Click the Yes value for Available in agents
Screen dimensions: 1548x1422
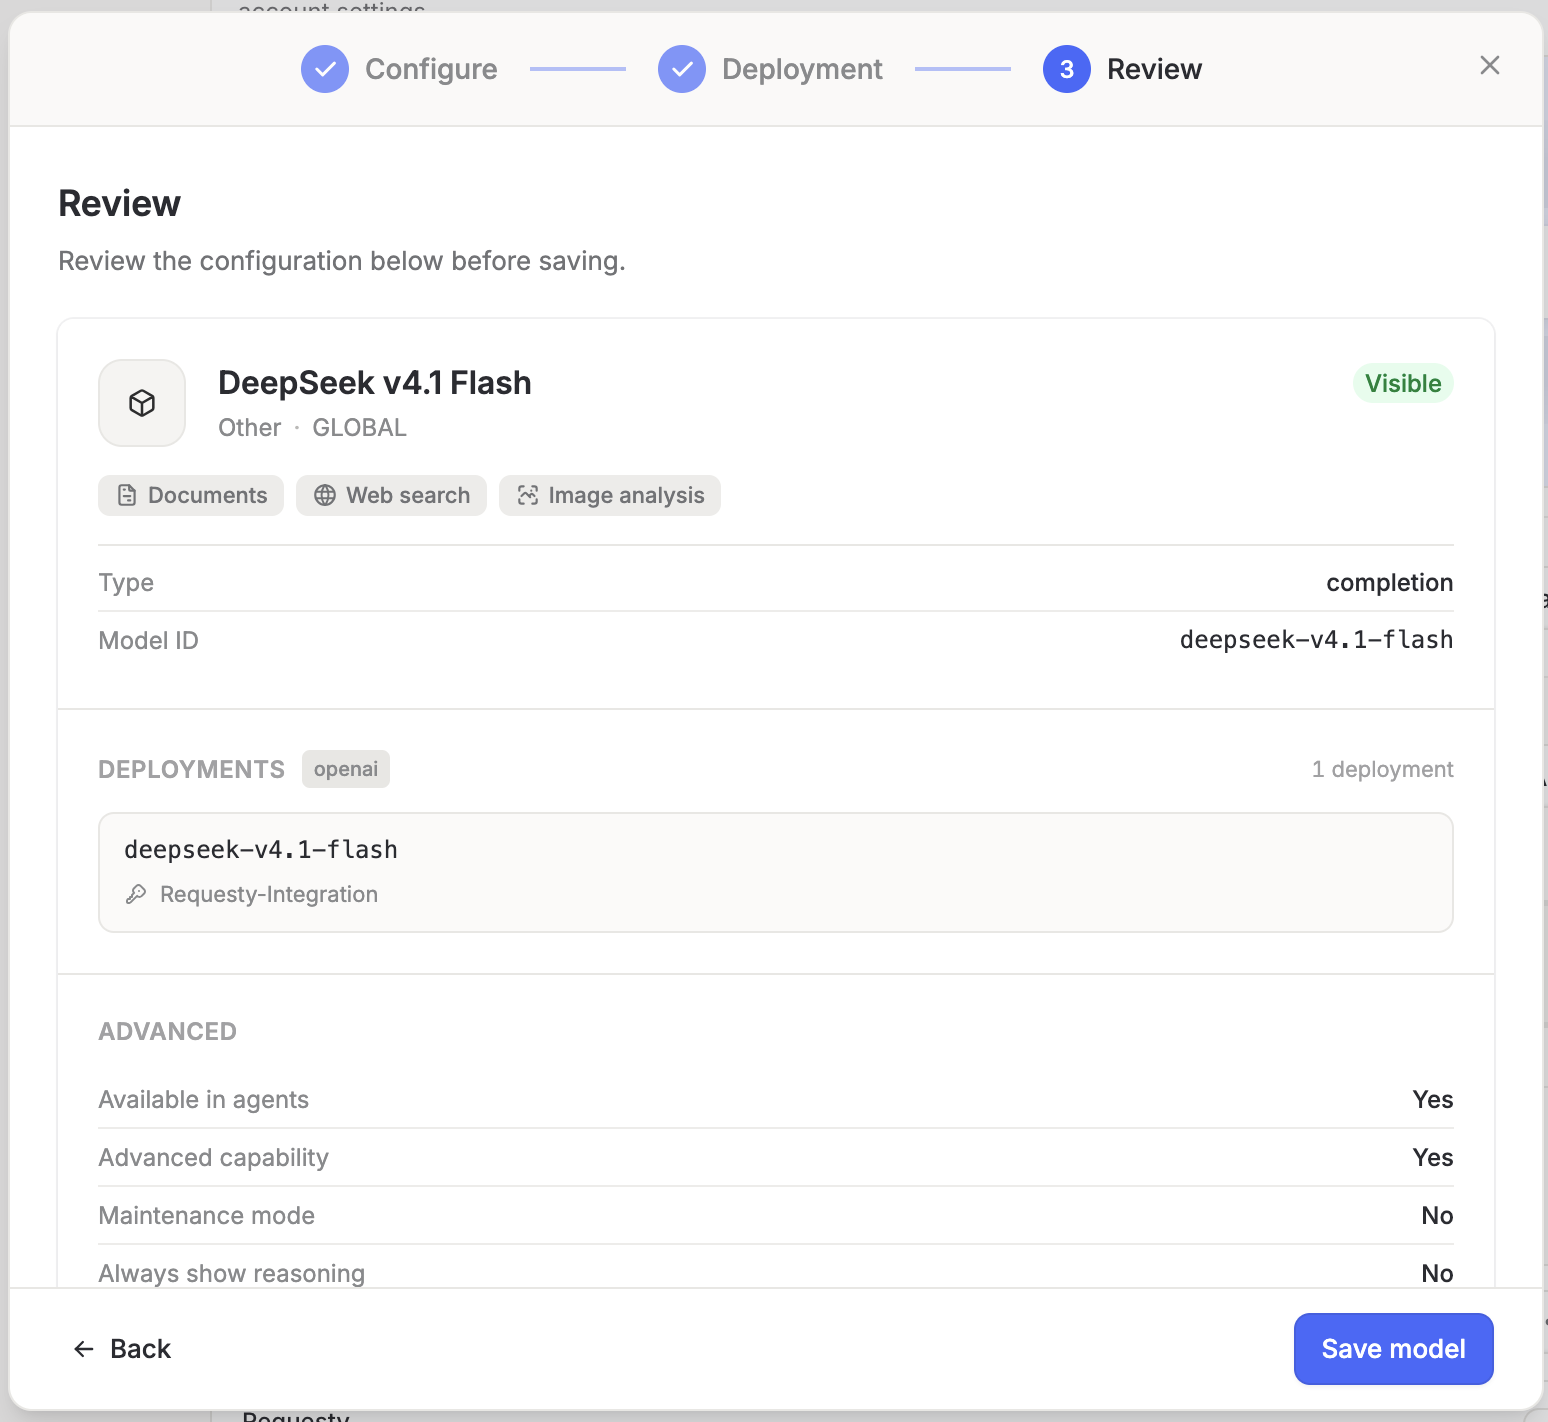click(1433, 1100)
